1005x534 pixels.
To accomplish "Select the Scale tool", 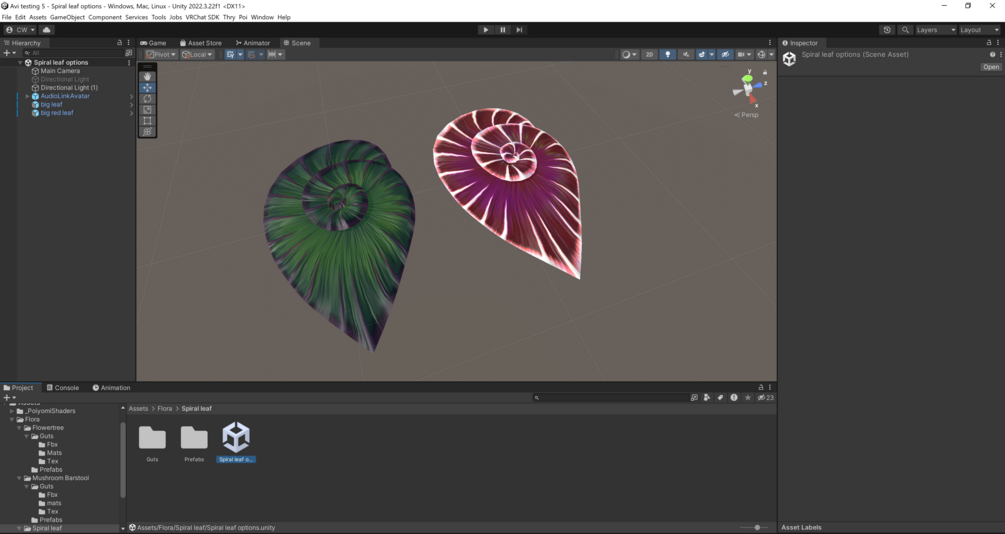I will (147, 109).
